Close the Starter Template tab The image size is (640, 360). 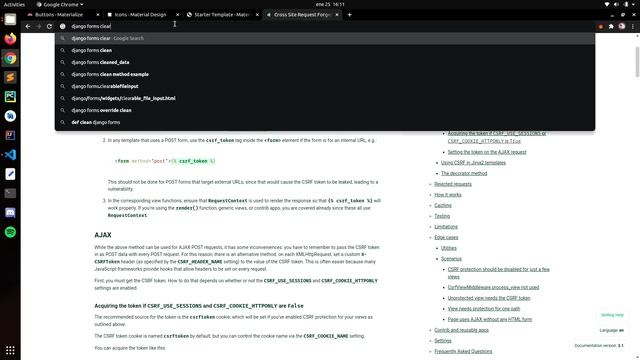(257, 15)
